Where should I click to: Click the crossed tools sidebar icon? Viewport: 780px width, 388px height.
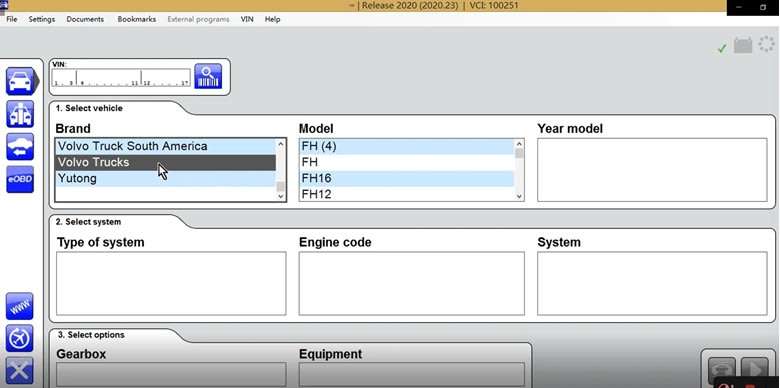[20, 371]
